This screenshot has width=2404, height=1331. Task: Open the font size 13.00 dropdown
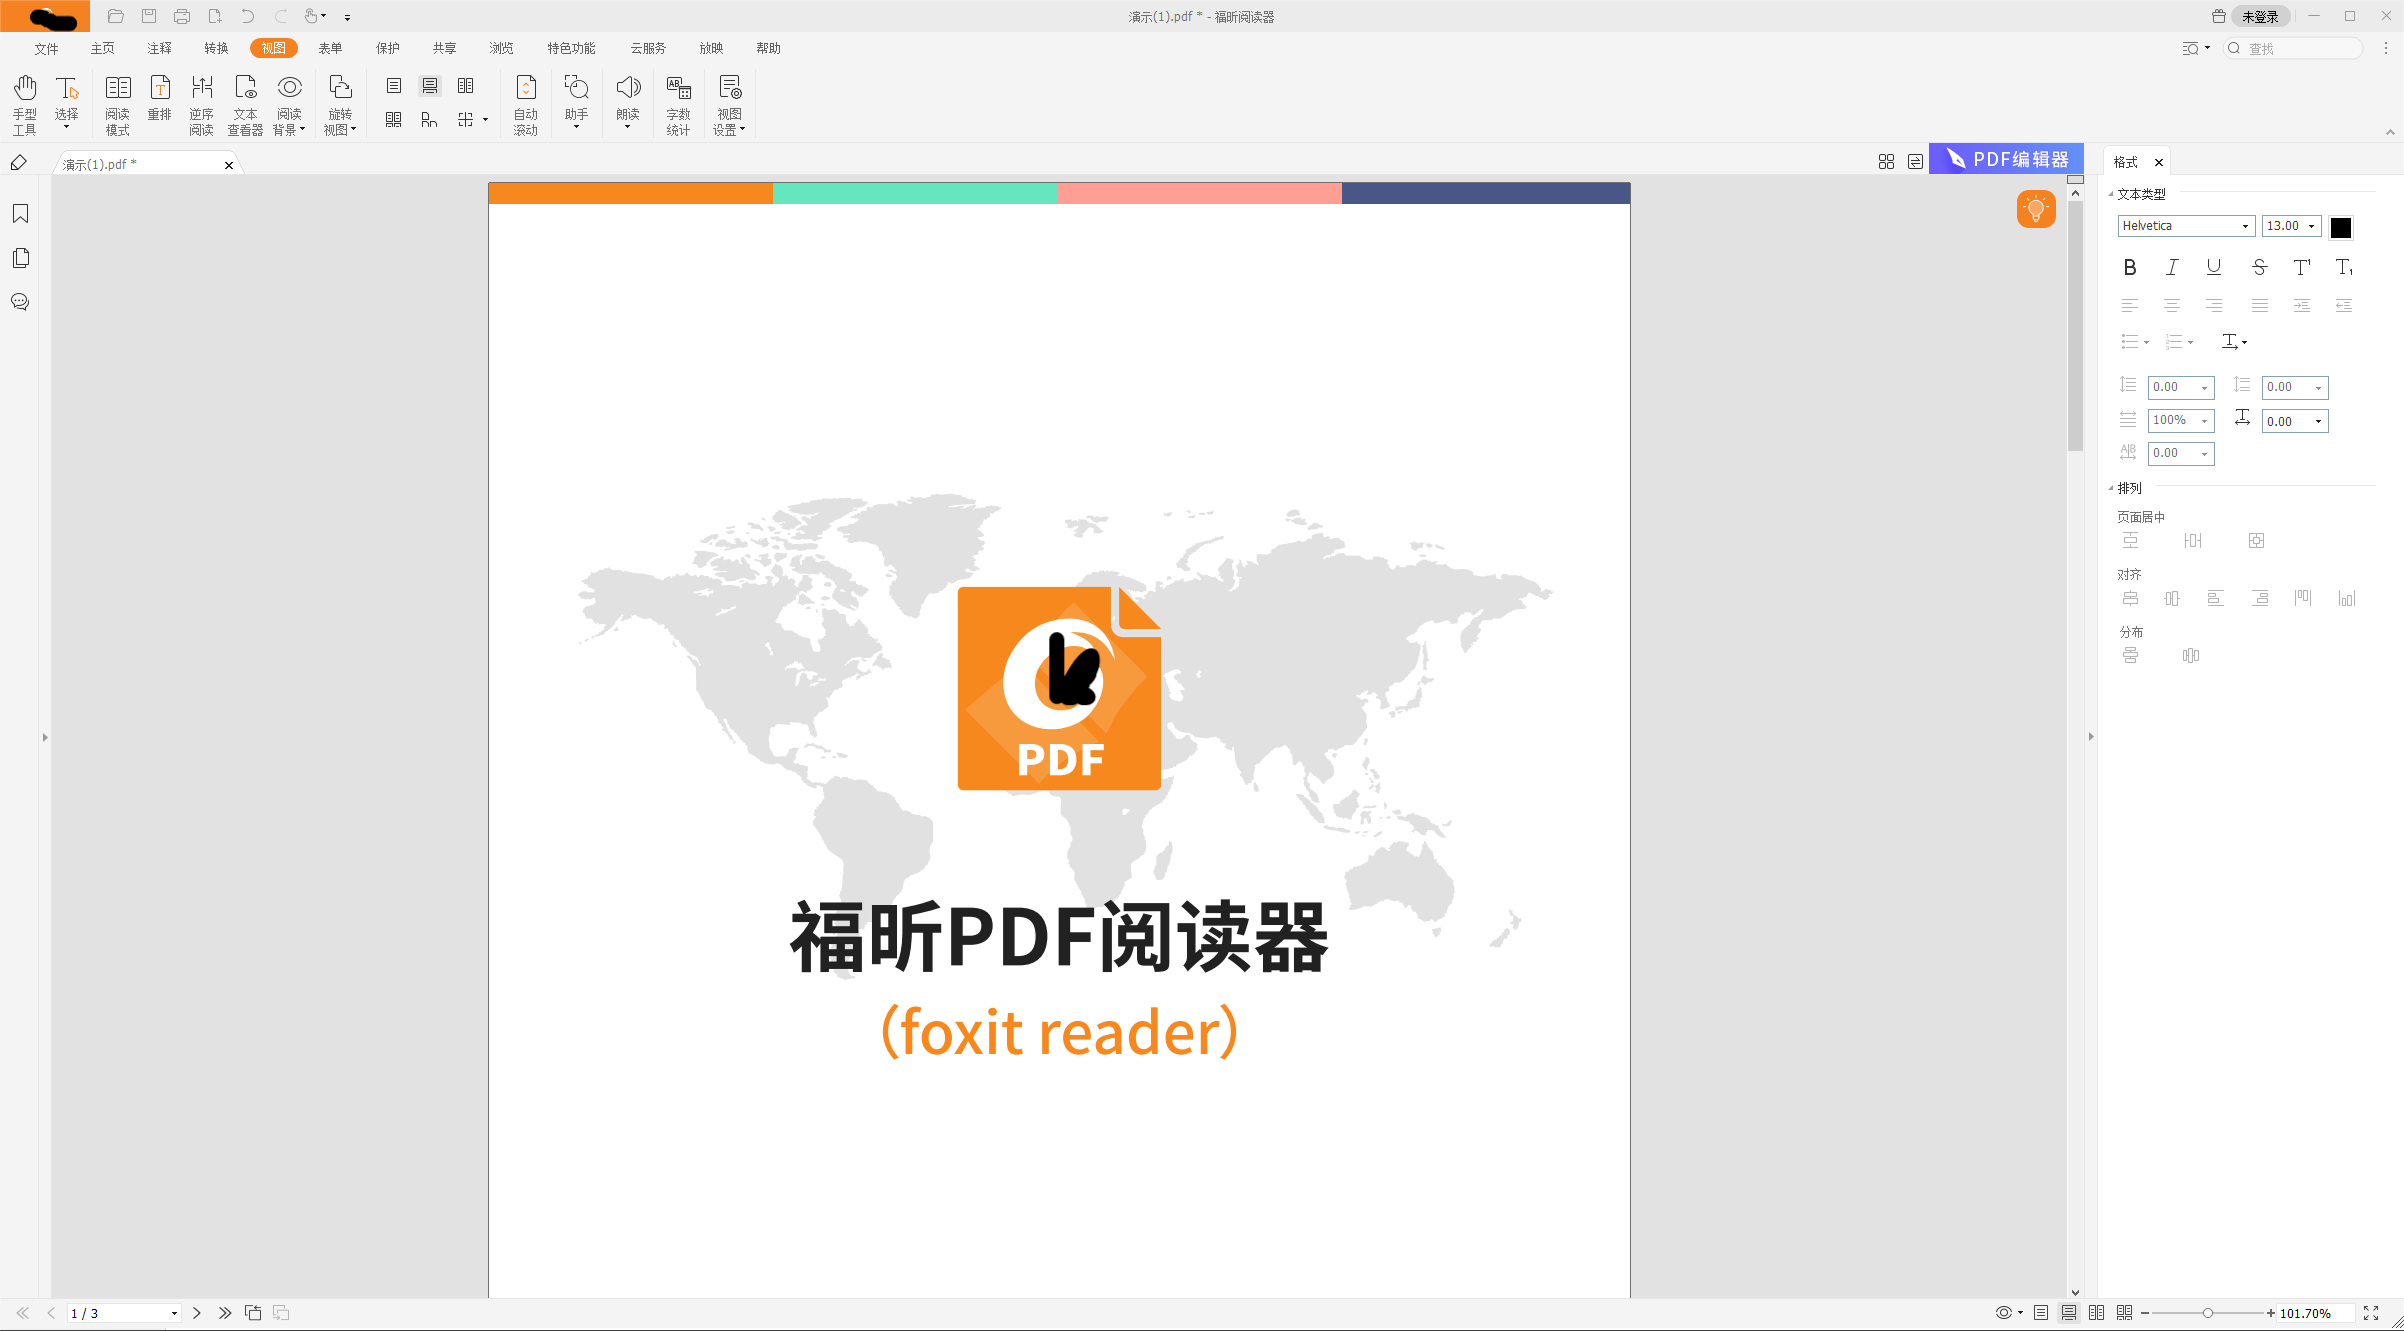click(x=2313, y=225)
